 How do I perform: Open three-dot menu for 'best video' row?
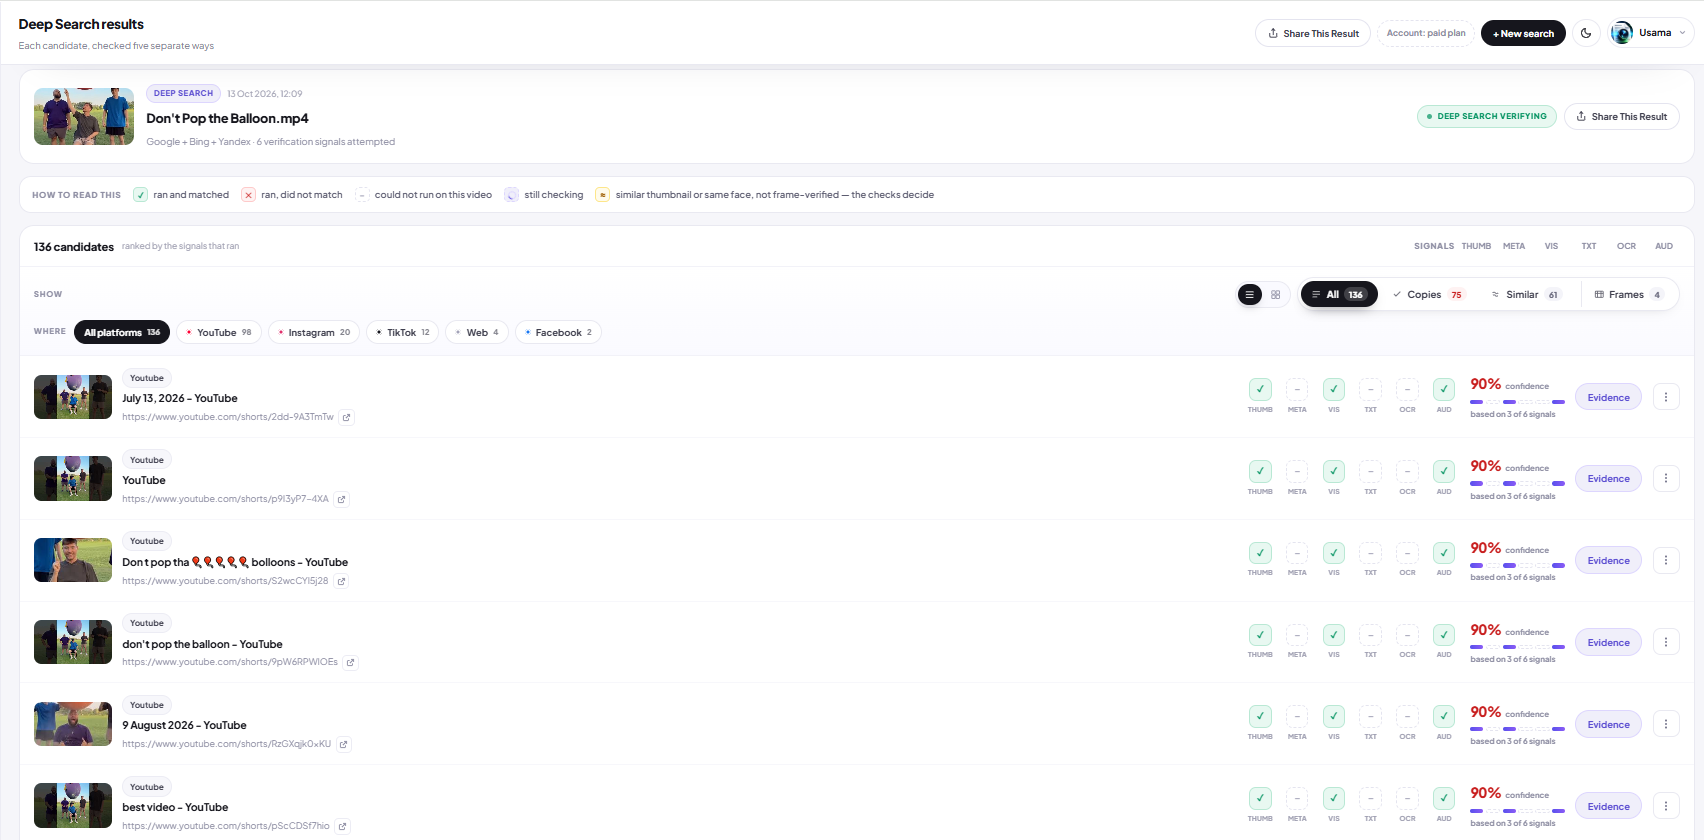(1666, 806)
